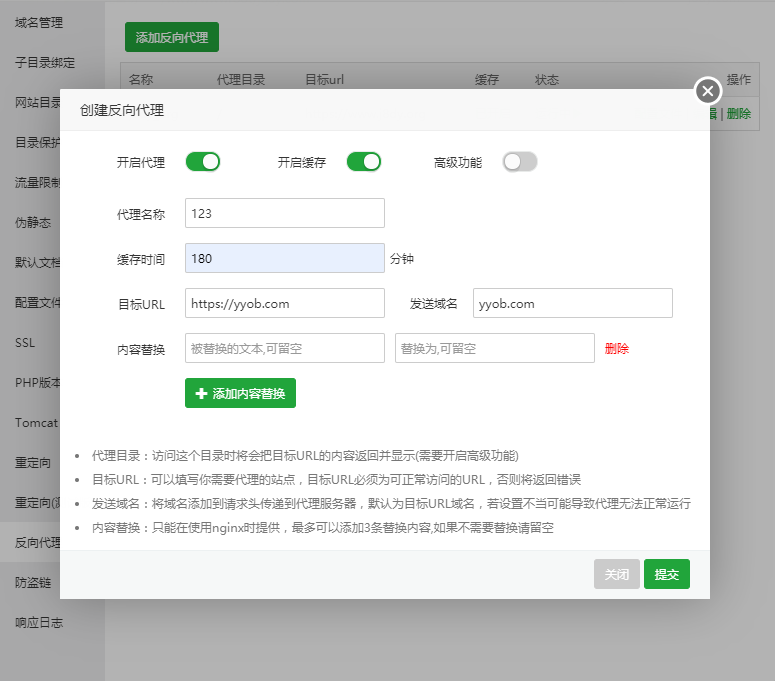Click the 创建反向代理 dialog title
This screenshot has height=681, width=775.
(122, 110)
